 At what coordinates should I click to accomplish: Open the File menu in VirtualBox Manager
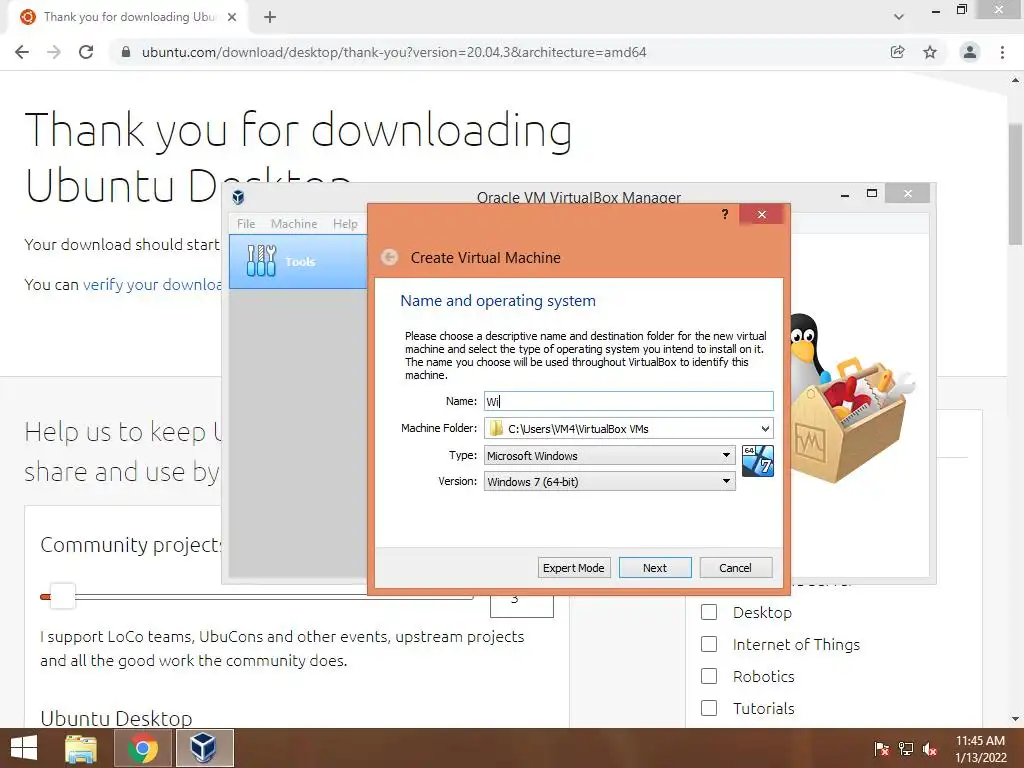point(246,223)
